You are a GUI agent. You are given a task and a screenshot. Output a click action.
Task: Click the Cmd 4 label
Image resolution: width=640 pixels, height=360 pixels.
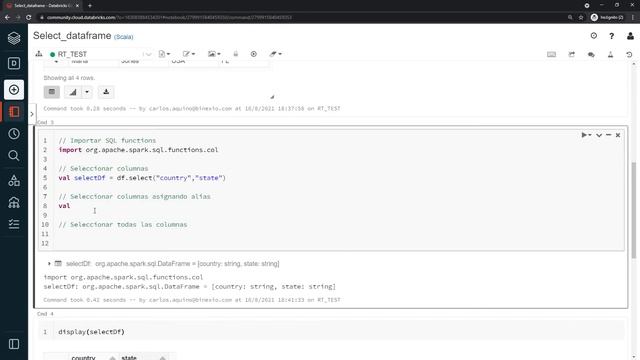pyautogui.click(x=45, y=314)
